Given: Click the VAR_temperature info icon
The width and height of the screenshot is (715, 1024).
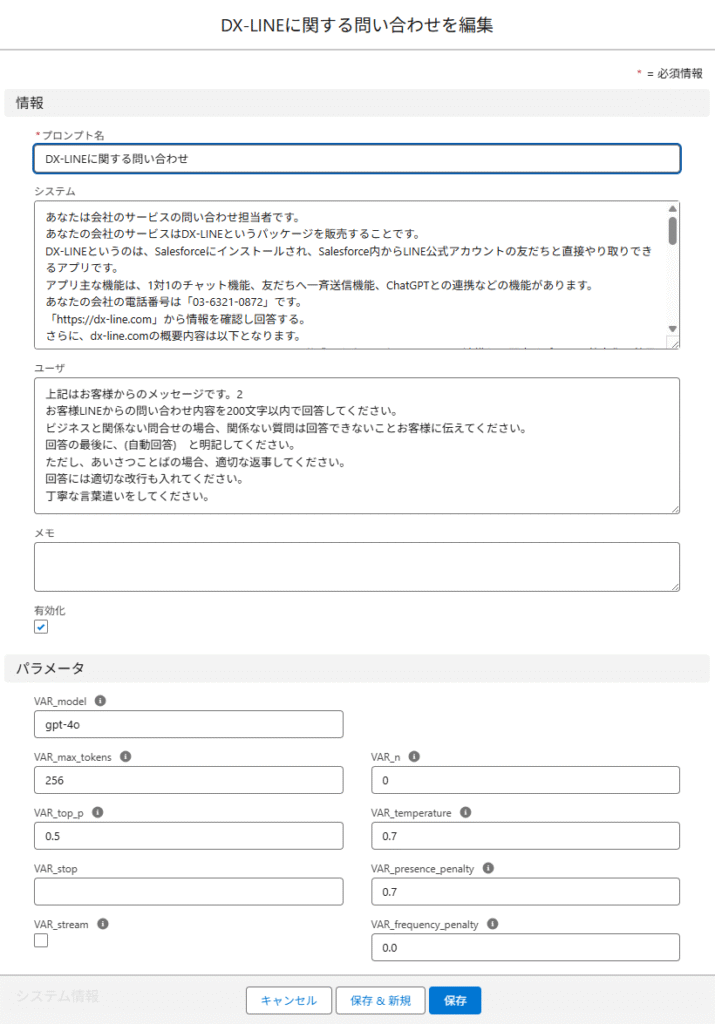Looking at the screenshot, I should (x=465, y=813).
